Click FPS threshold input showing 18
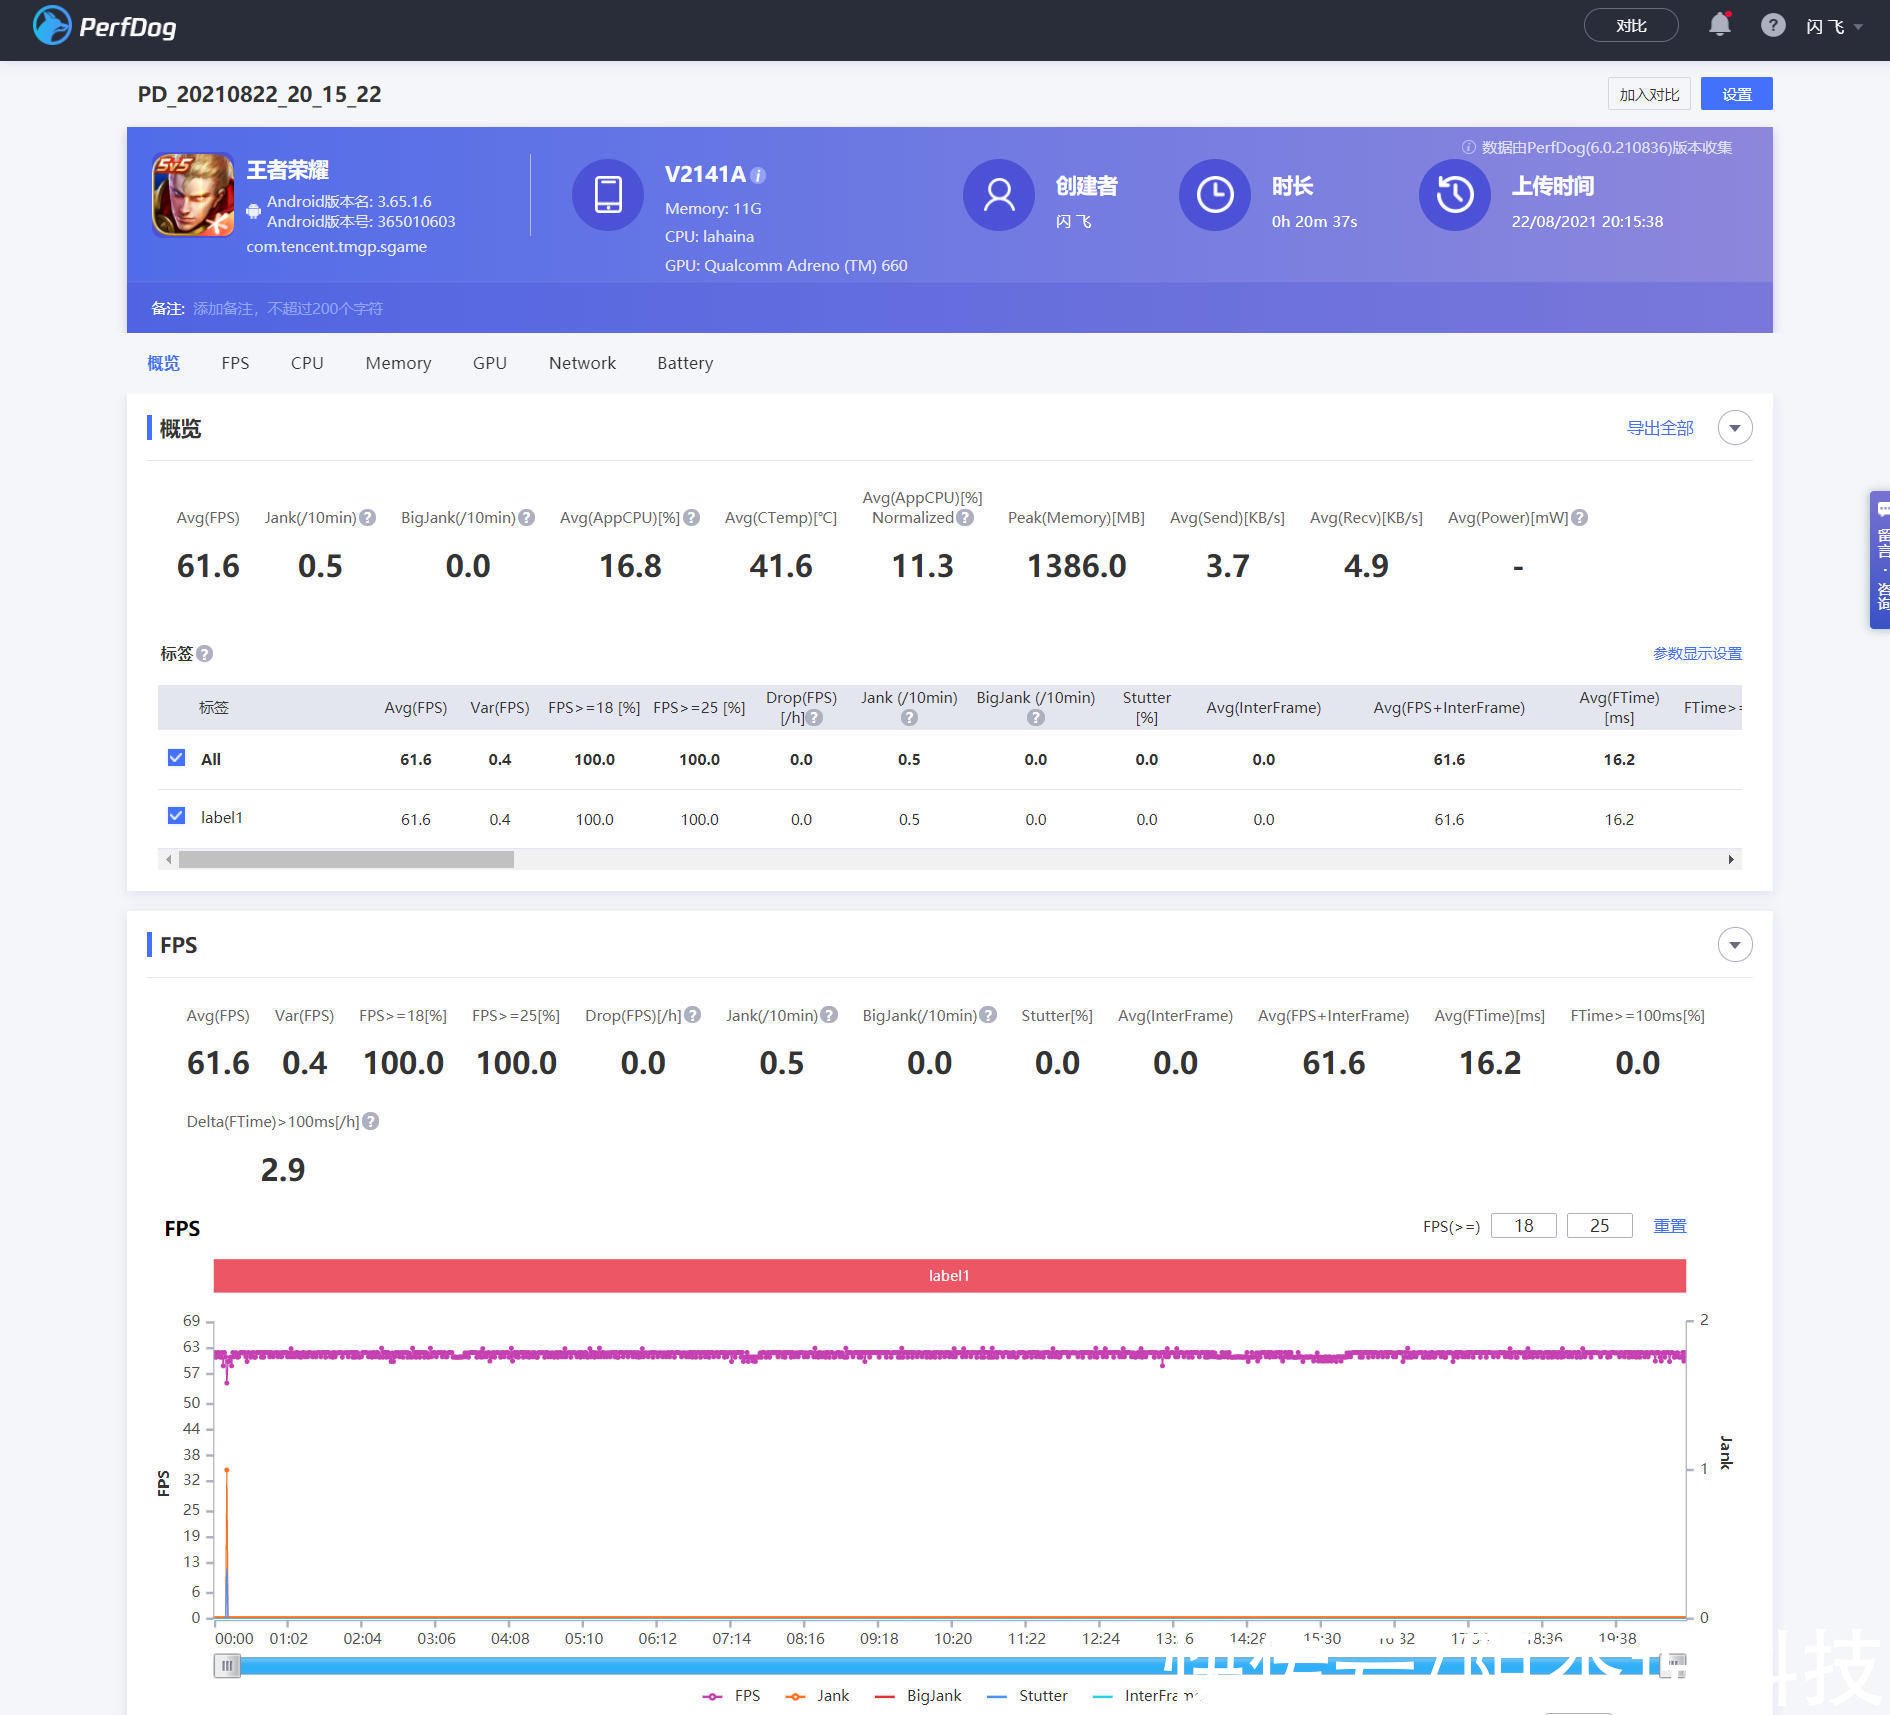 tap(1523, 1226)
